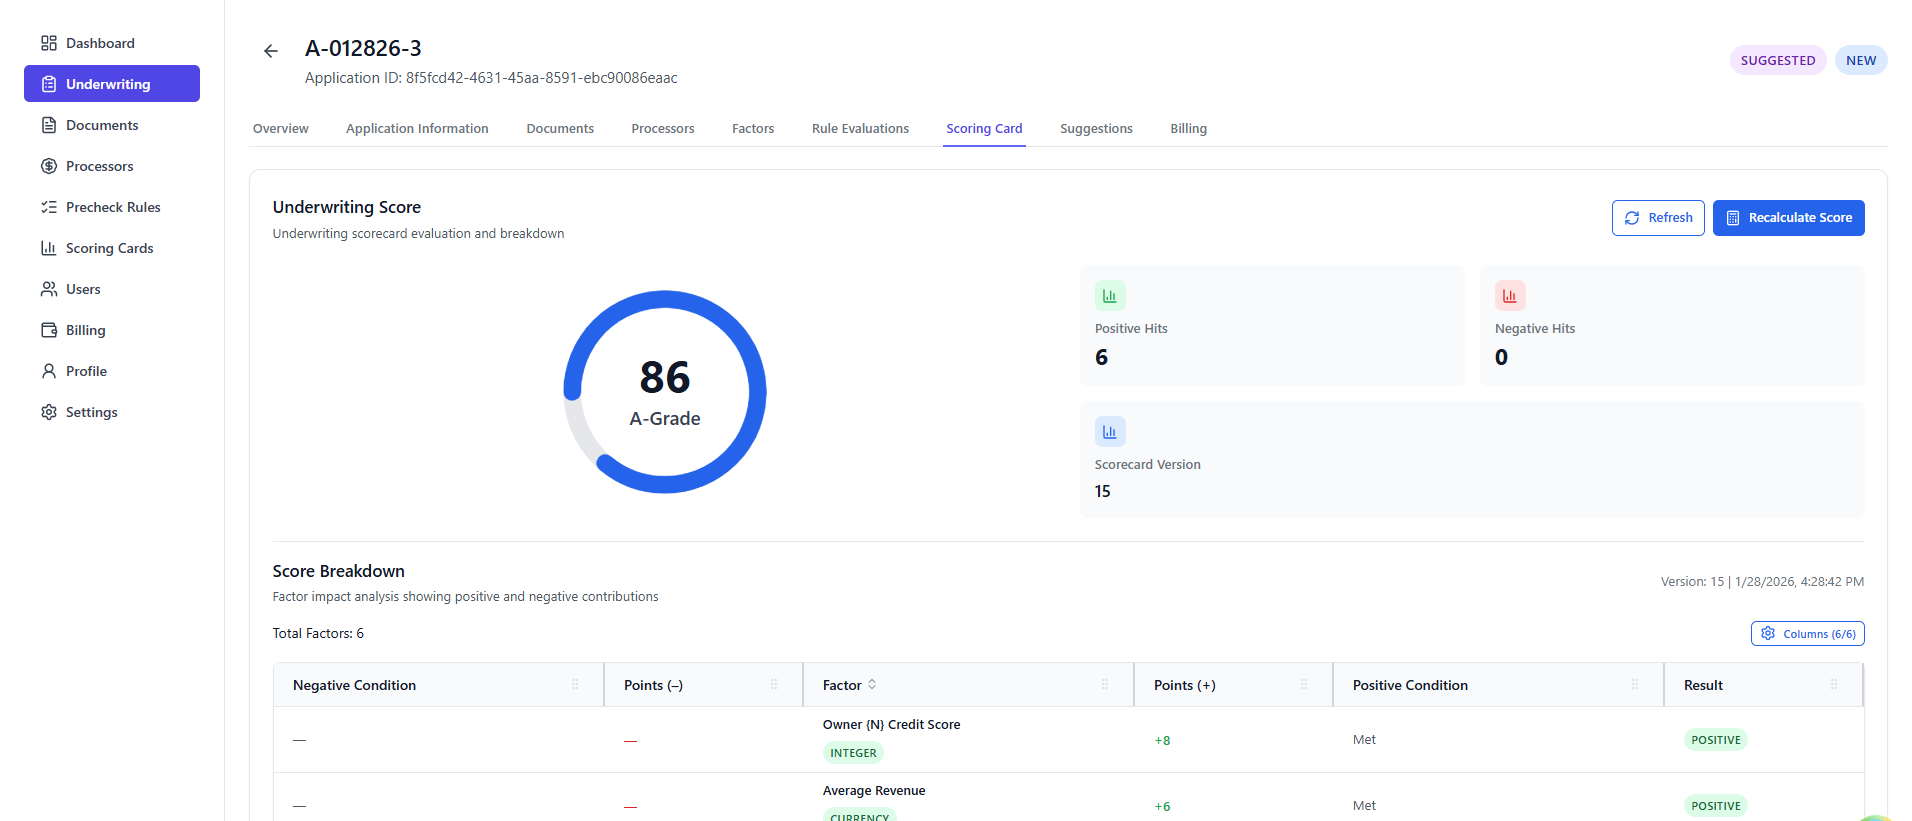Click the Total Factors: 6 label
1912x821 pixels.
coord(318,634)
